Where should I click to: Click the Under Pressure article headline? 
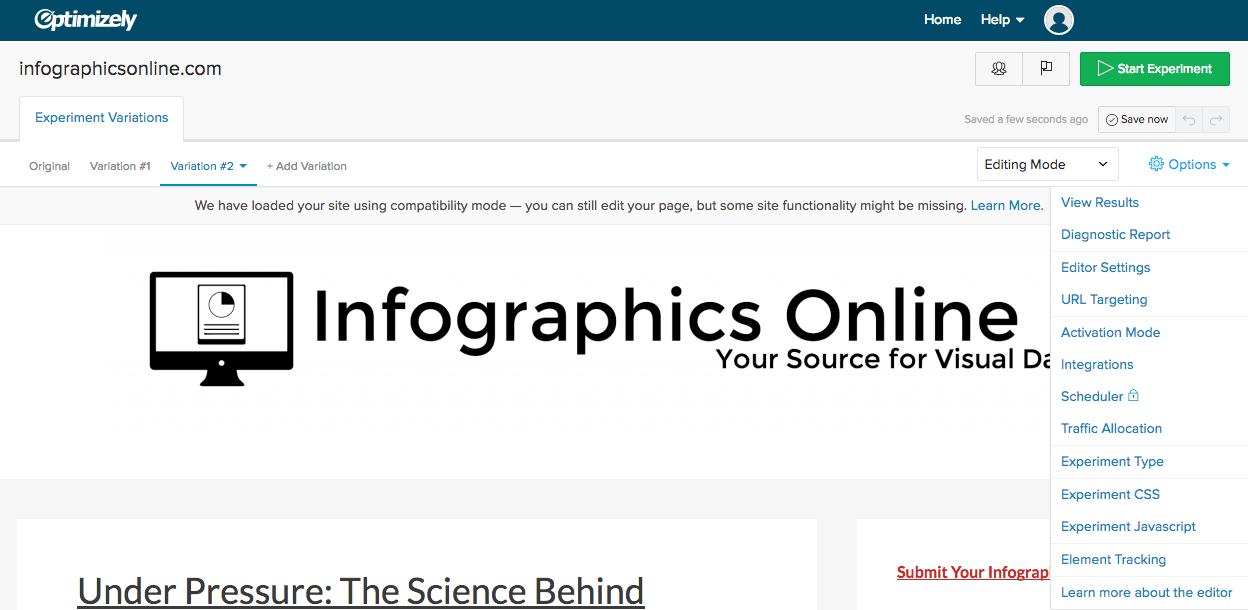tap(361, 591)
